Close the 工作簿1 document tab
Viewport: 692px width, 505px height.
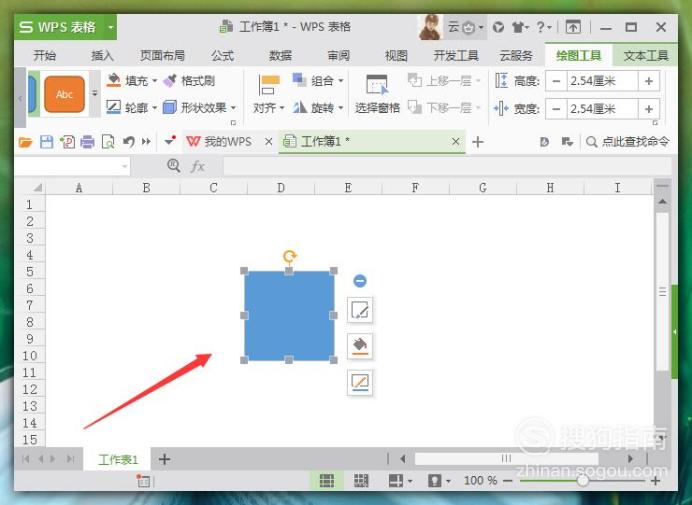point(455,142)
